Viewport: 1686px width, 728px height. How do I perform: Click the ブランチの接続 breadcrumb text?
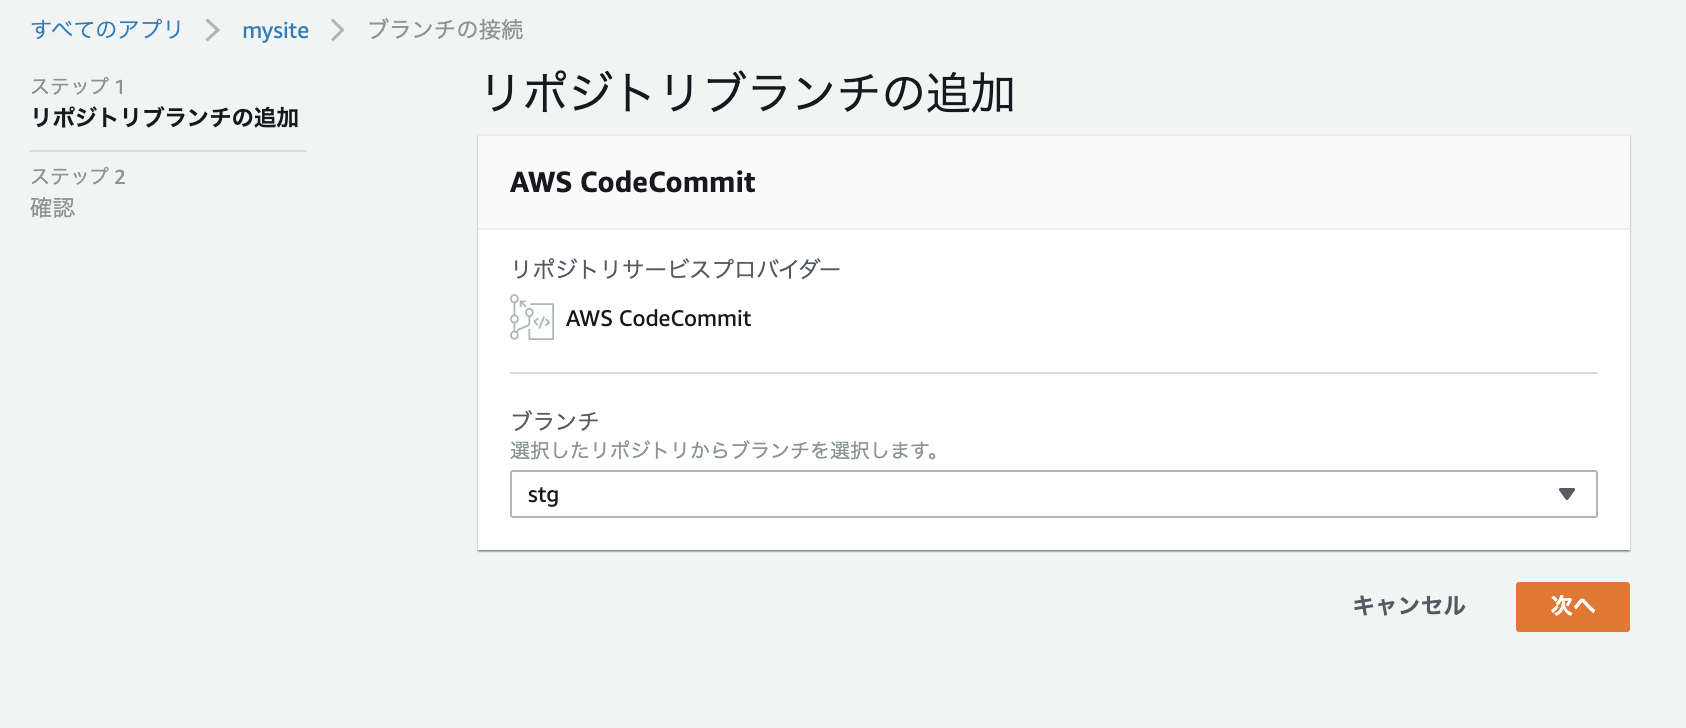pos(445,30)
